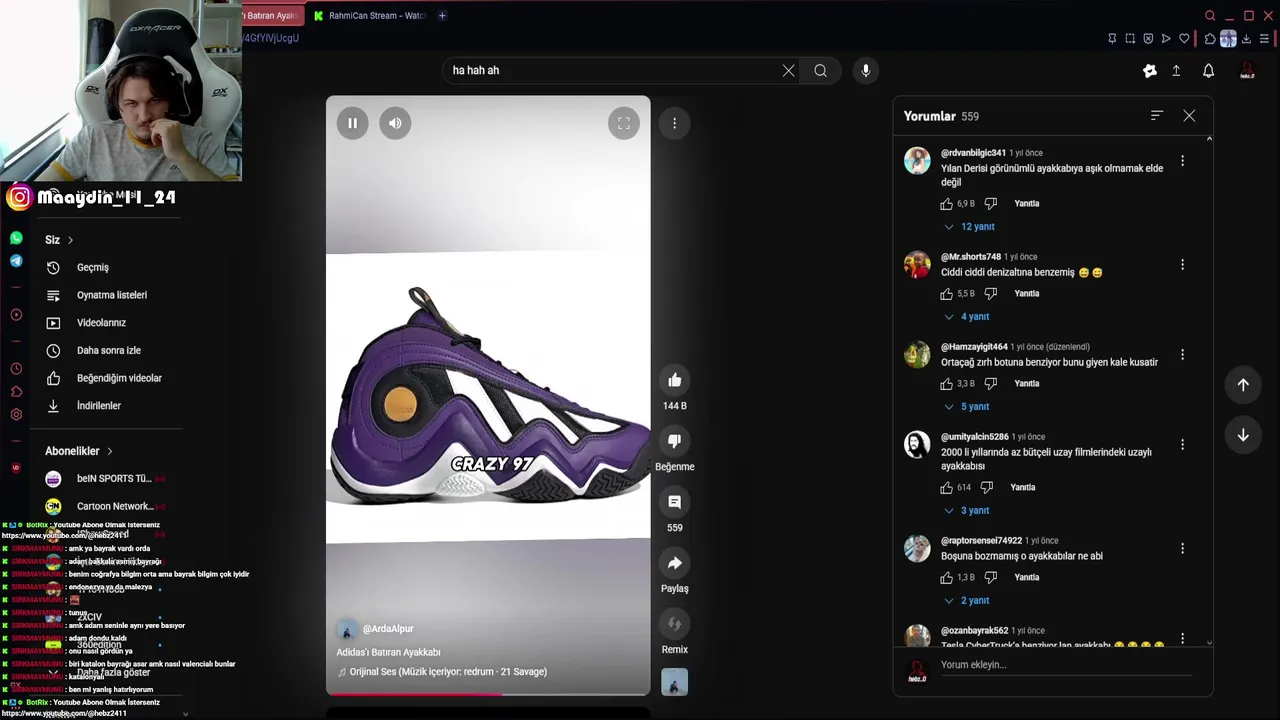1280x720 pixels.
Task: Expand 12 yanıt replies
Action: (x=970, y=227)
